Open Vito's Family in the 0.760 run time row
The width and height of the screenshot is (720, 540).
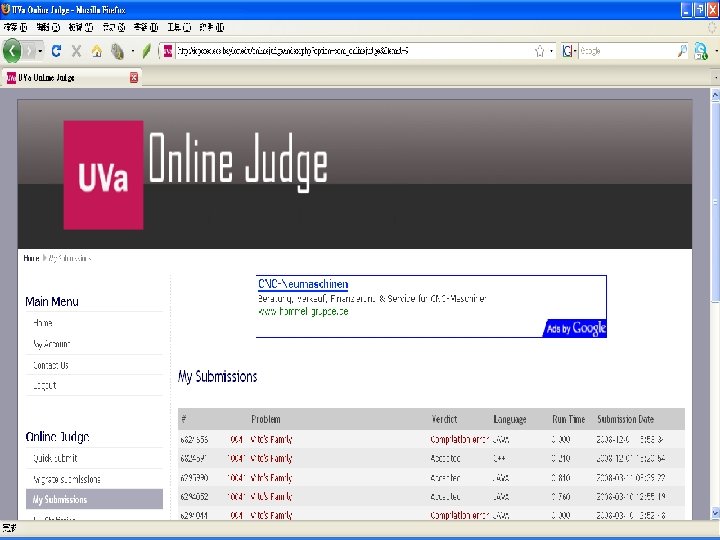[x=271, y=496]
